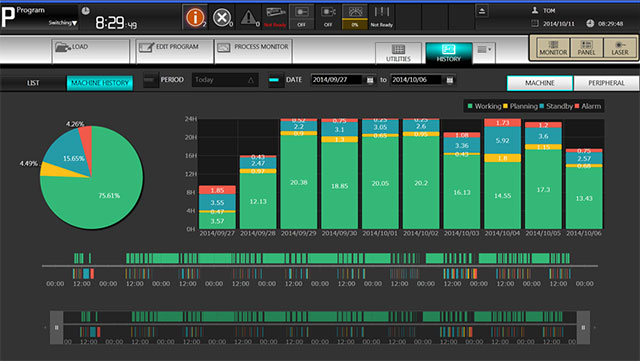
Task: Click the 18.85 working segment for 2014/09/30
Action: 340,185
